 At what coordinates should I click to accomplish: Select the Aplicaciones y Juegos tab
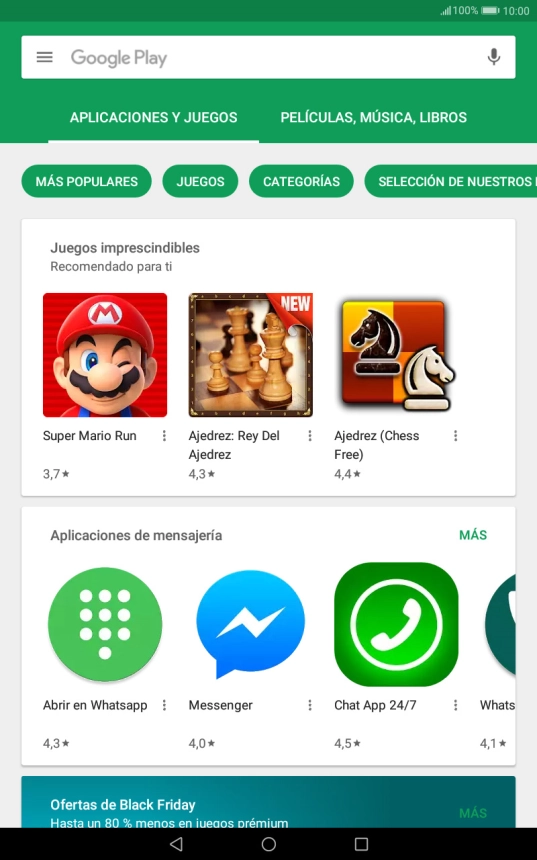154,117
